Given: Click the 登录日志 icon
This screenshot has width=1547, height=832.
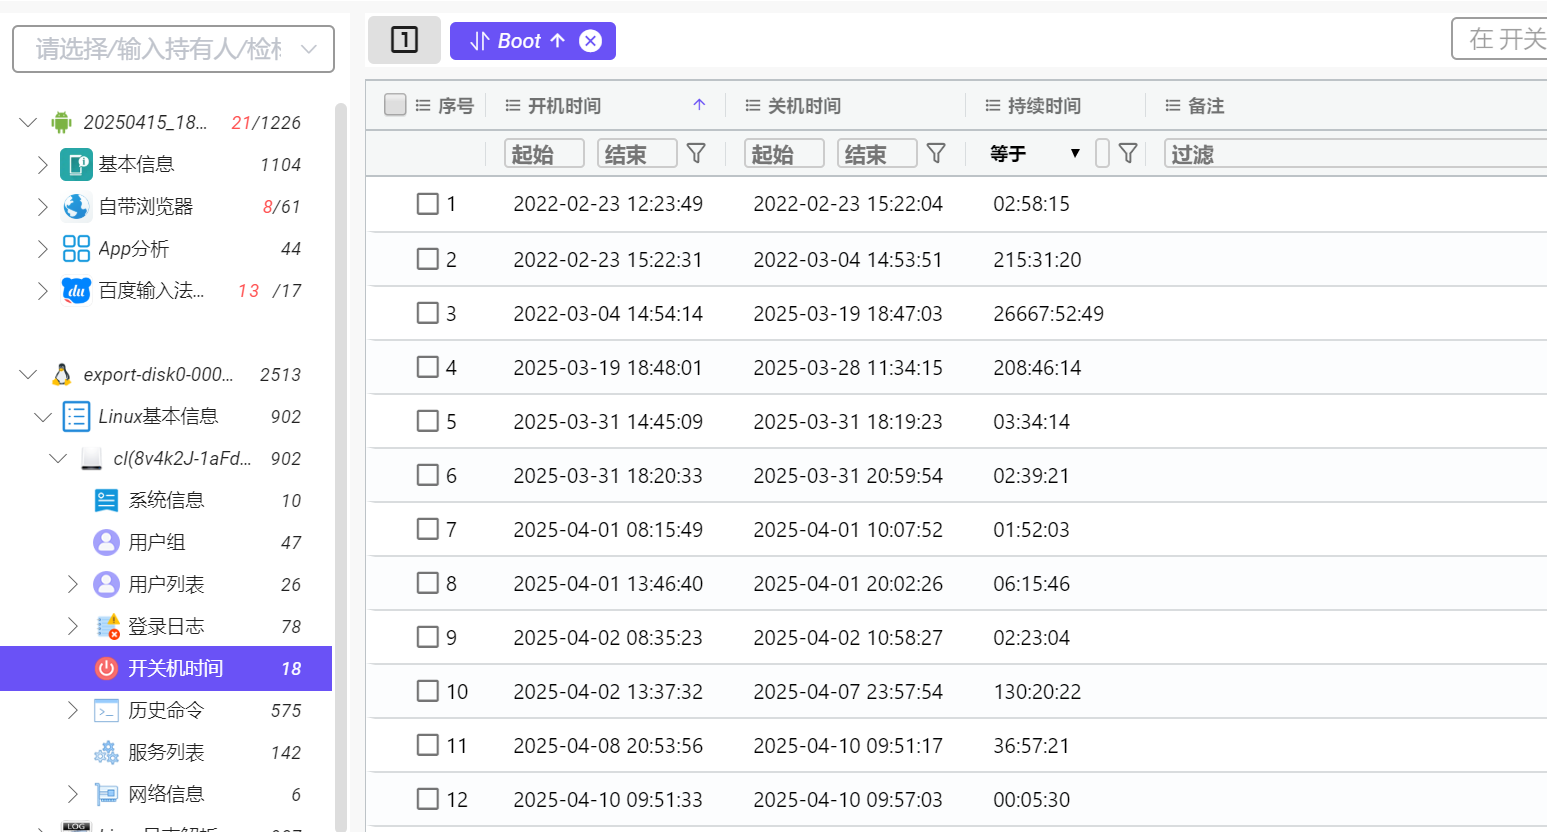Looking at the screenshot, I should pyautogui.click(x=107, y=626).
